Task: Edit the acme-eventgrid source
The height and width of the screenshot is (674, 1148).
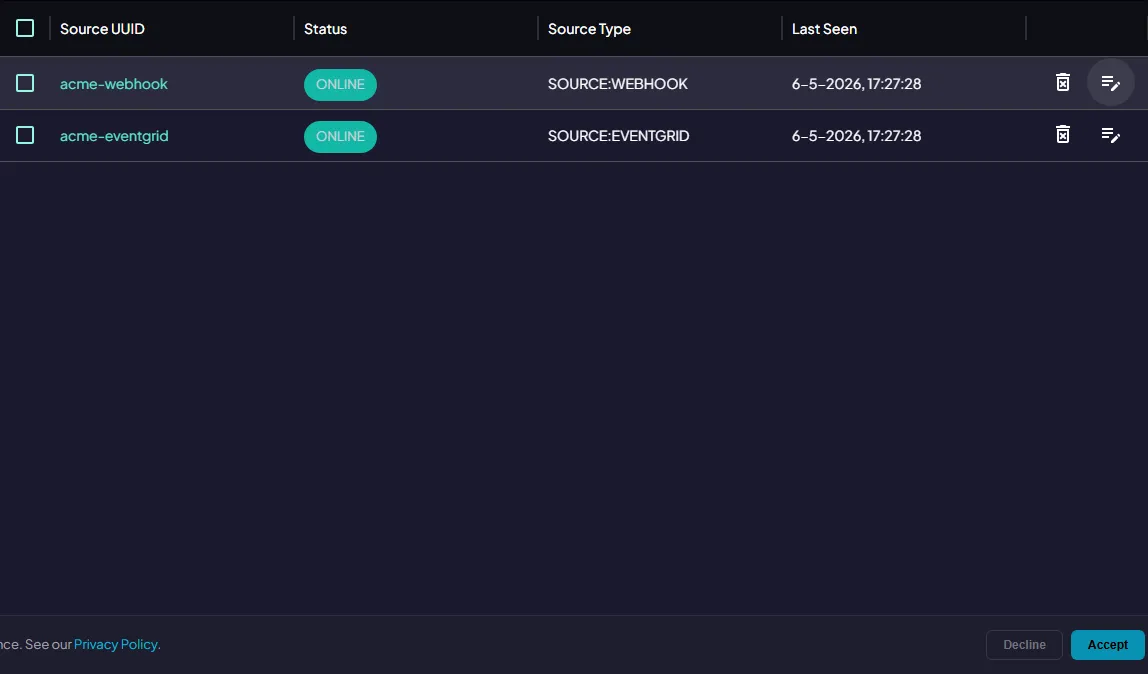Action: 1111,135
